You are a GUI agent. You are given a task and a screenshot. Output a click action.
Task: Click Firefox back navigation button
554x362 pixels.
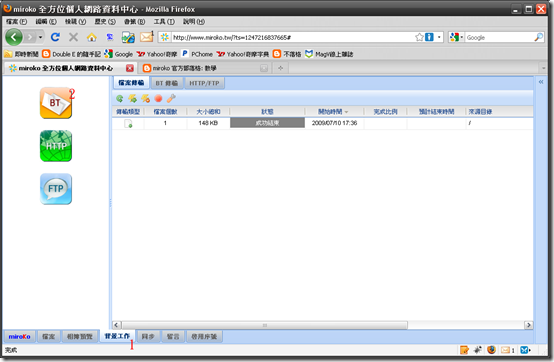[14, 37]
